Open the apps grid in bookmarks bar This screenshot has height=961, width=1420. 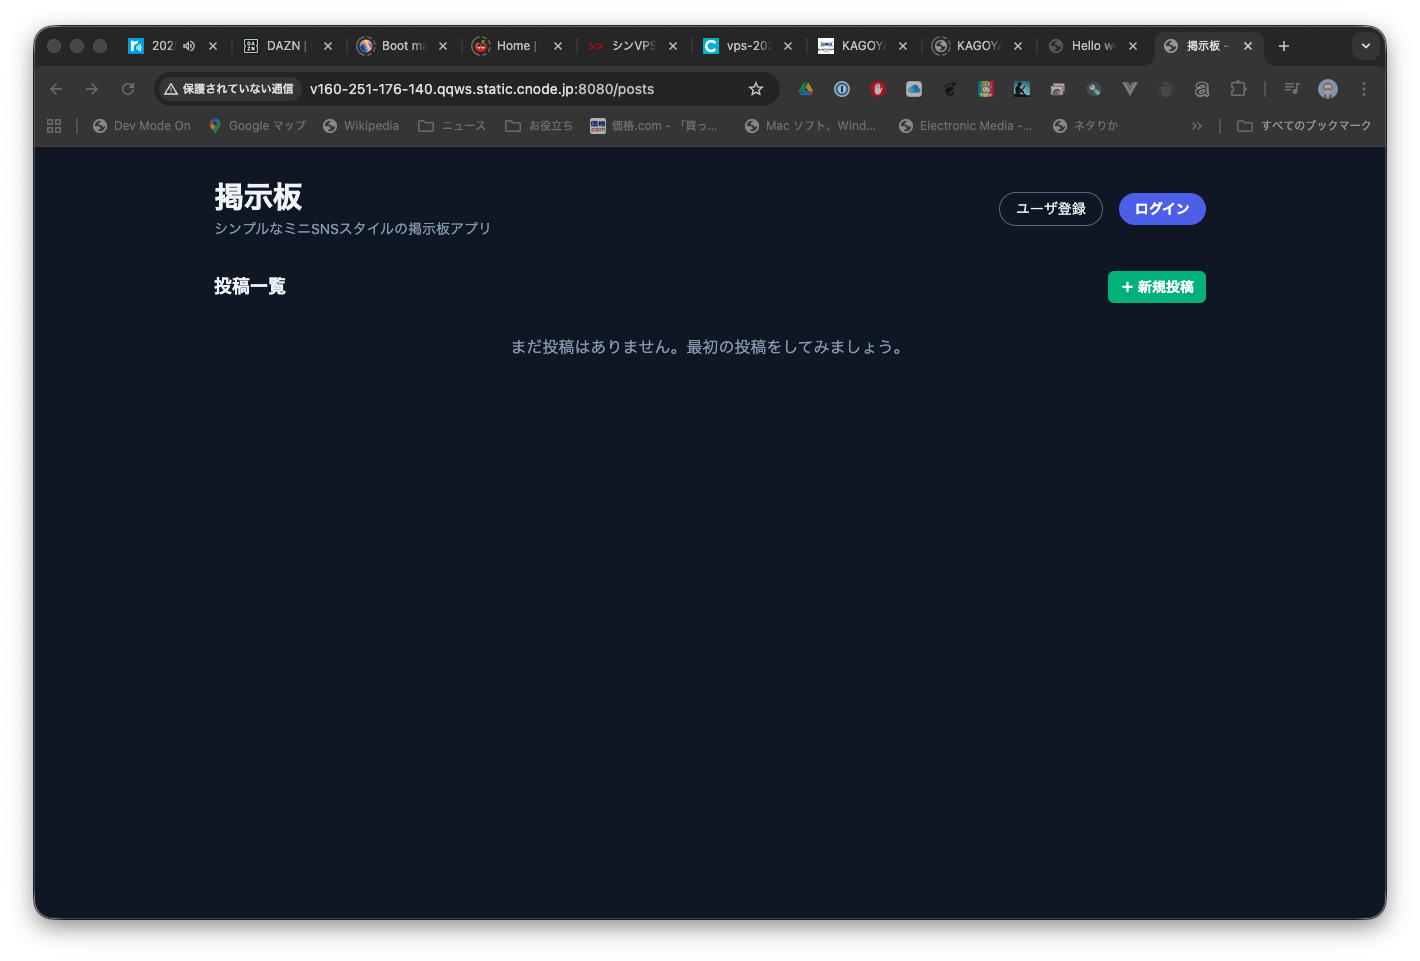54,126
